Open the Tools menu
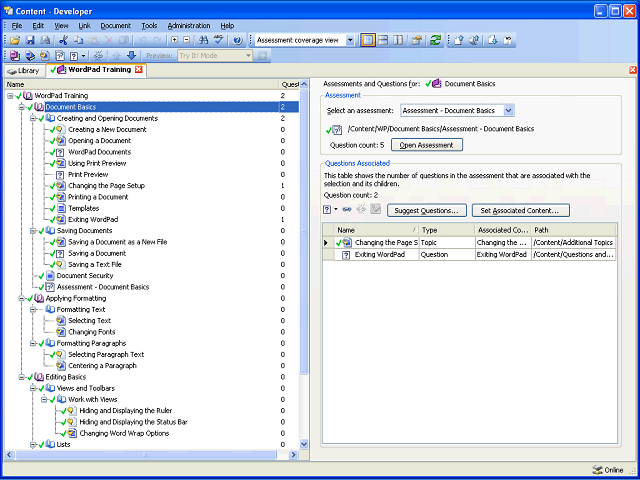640x480 pixels. (x=149, y=26)
